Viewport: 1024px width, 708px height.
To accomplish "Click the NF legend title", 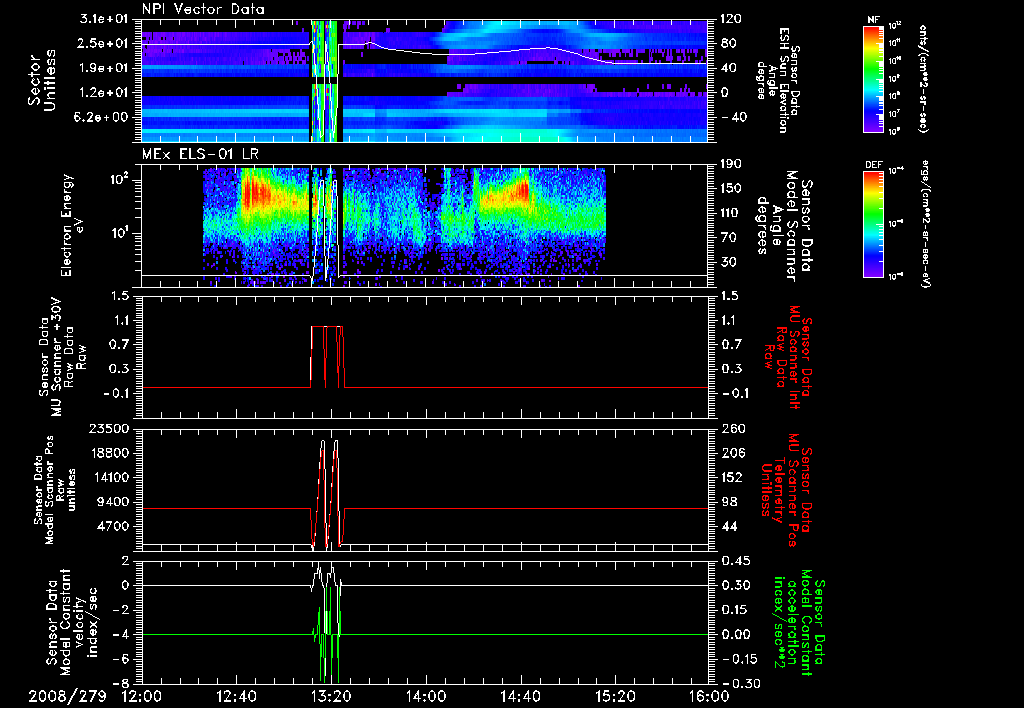I will [x=873, y=20].
